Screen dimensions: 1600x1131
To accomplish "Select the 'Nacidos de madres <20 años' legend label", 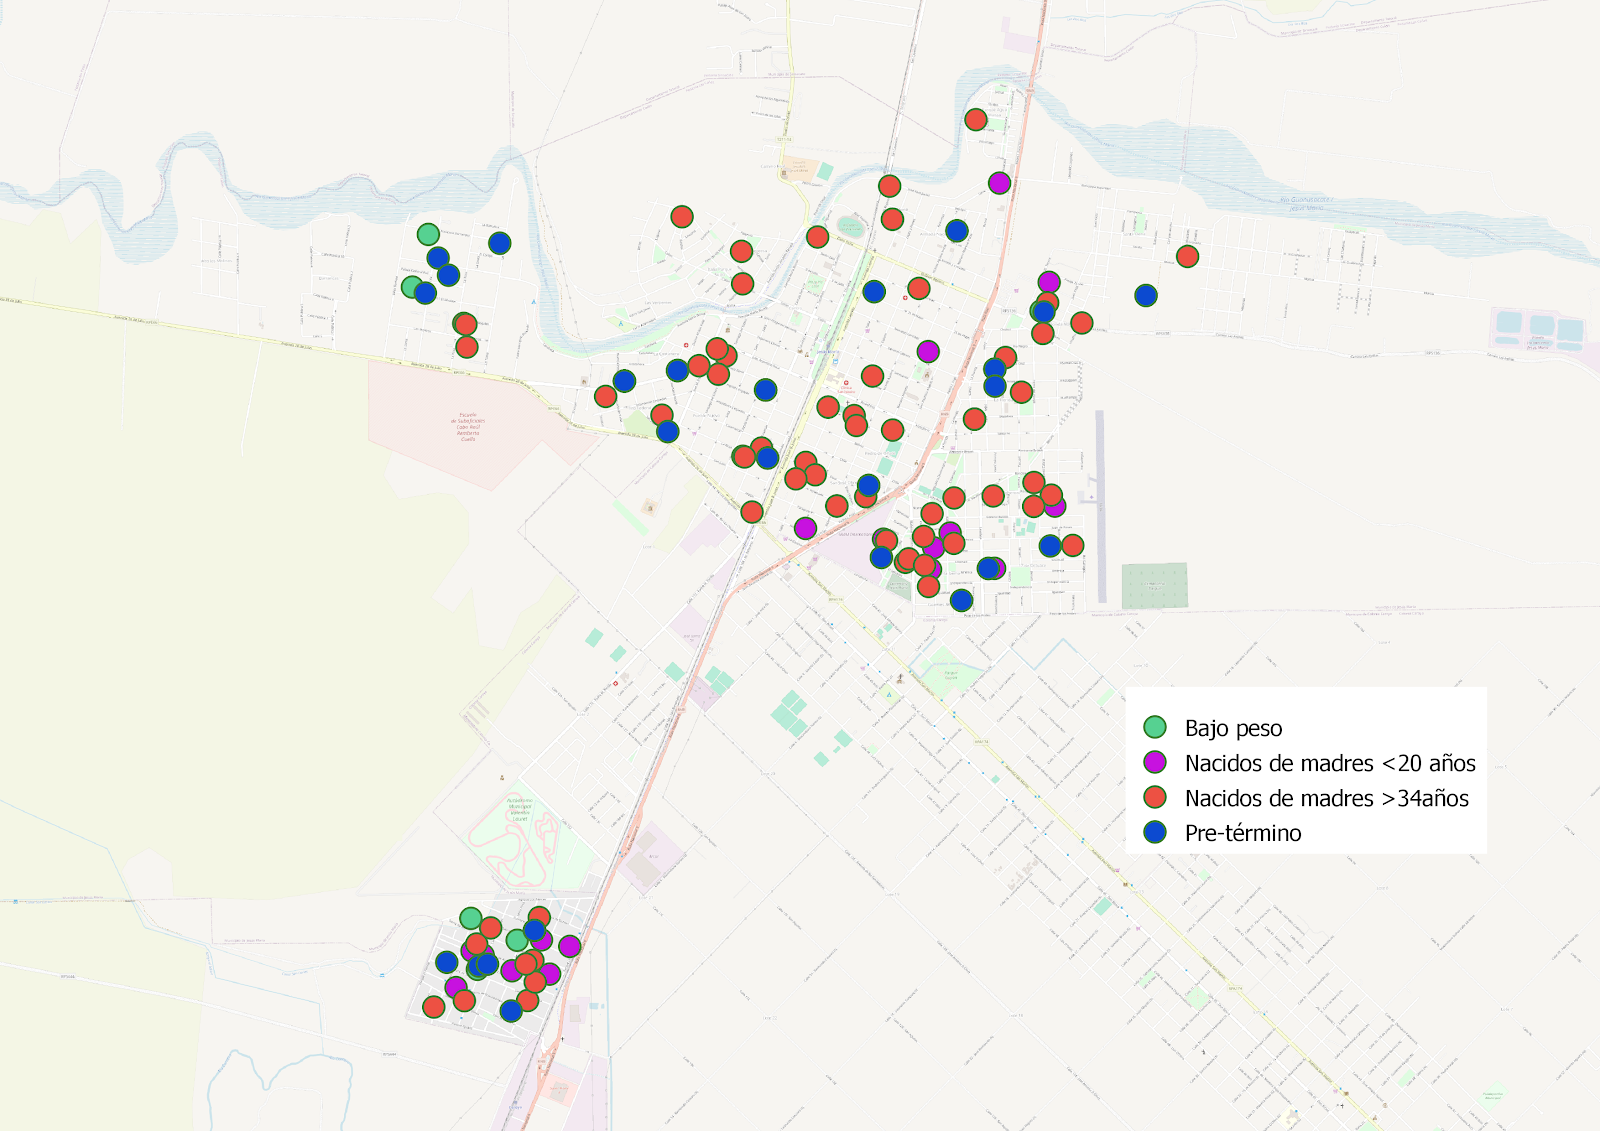I will (1330, 763).
